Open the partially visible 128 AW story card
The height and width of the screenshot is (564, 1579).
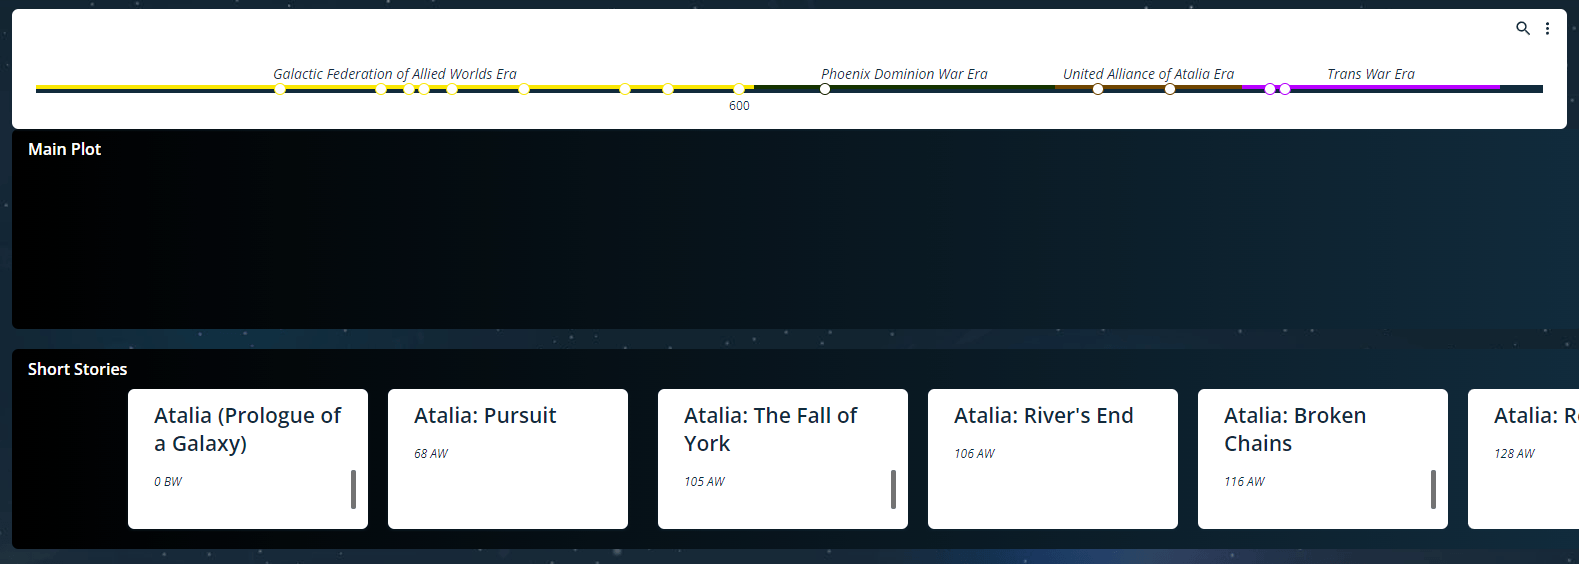[1524, 458]
